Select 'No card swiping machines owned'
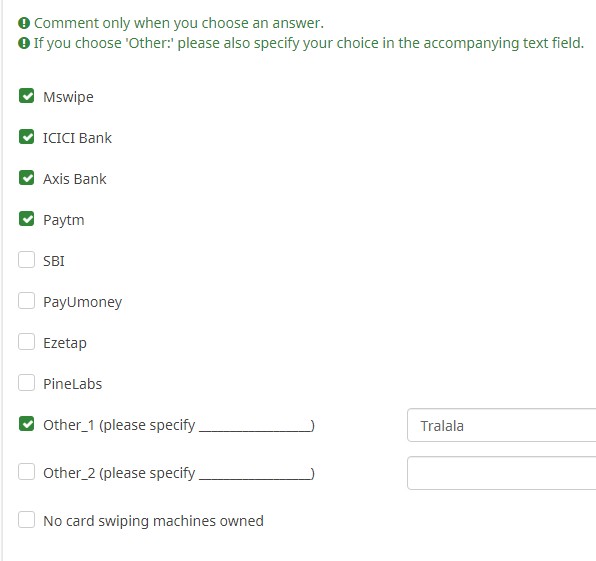 click(x=26, y=520)
